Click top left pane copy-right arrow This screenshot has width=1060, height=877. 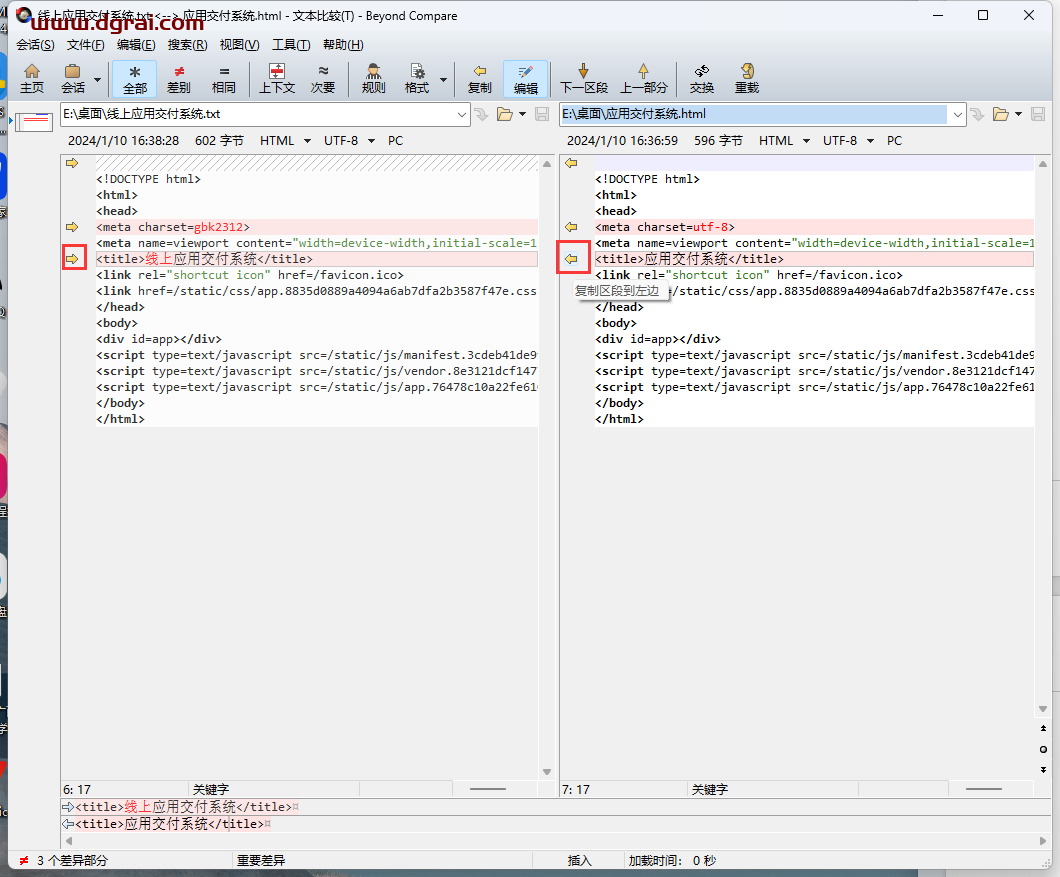tap(72, 163)
